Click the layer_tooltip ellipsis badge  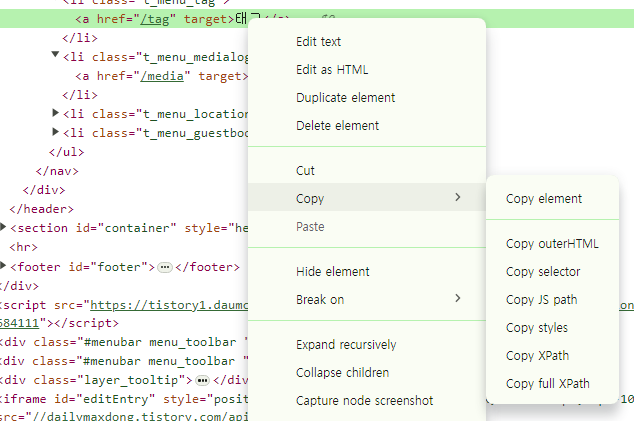click(202, 381)
